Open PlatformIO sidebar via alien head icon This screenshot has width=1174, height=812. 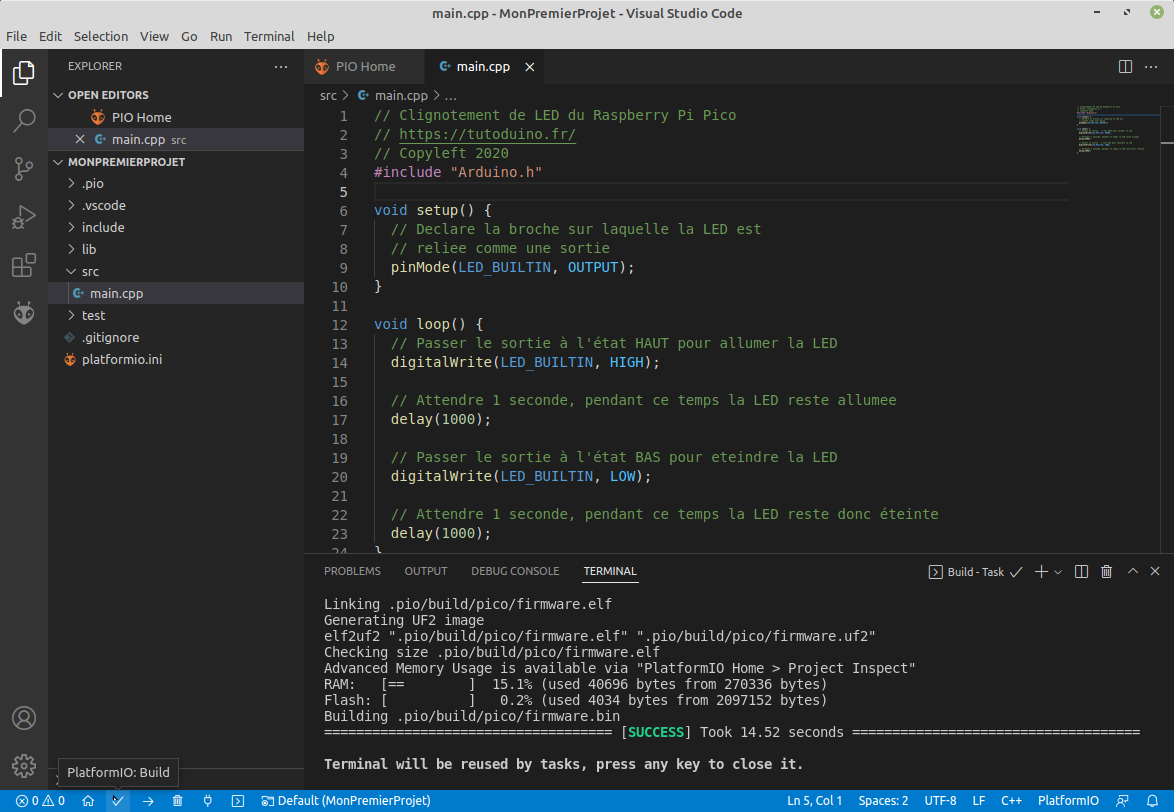pos(23,313)
